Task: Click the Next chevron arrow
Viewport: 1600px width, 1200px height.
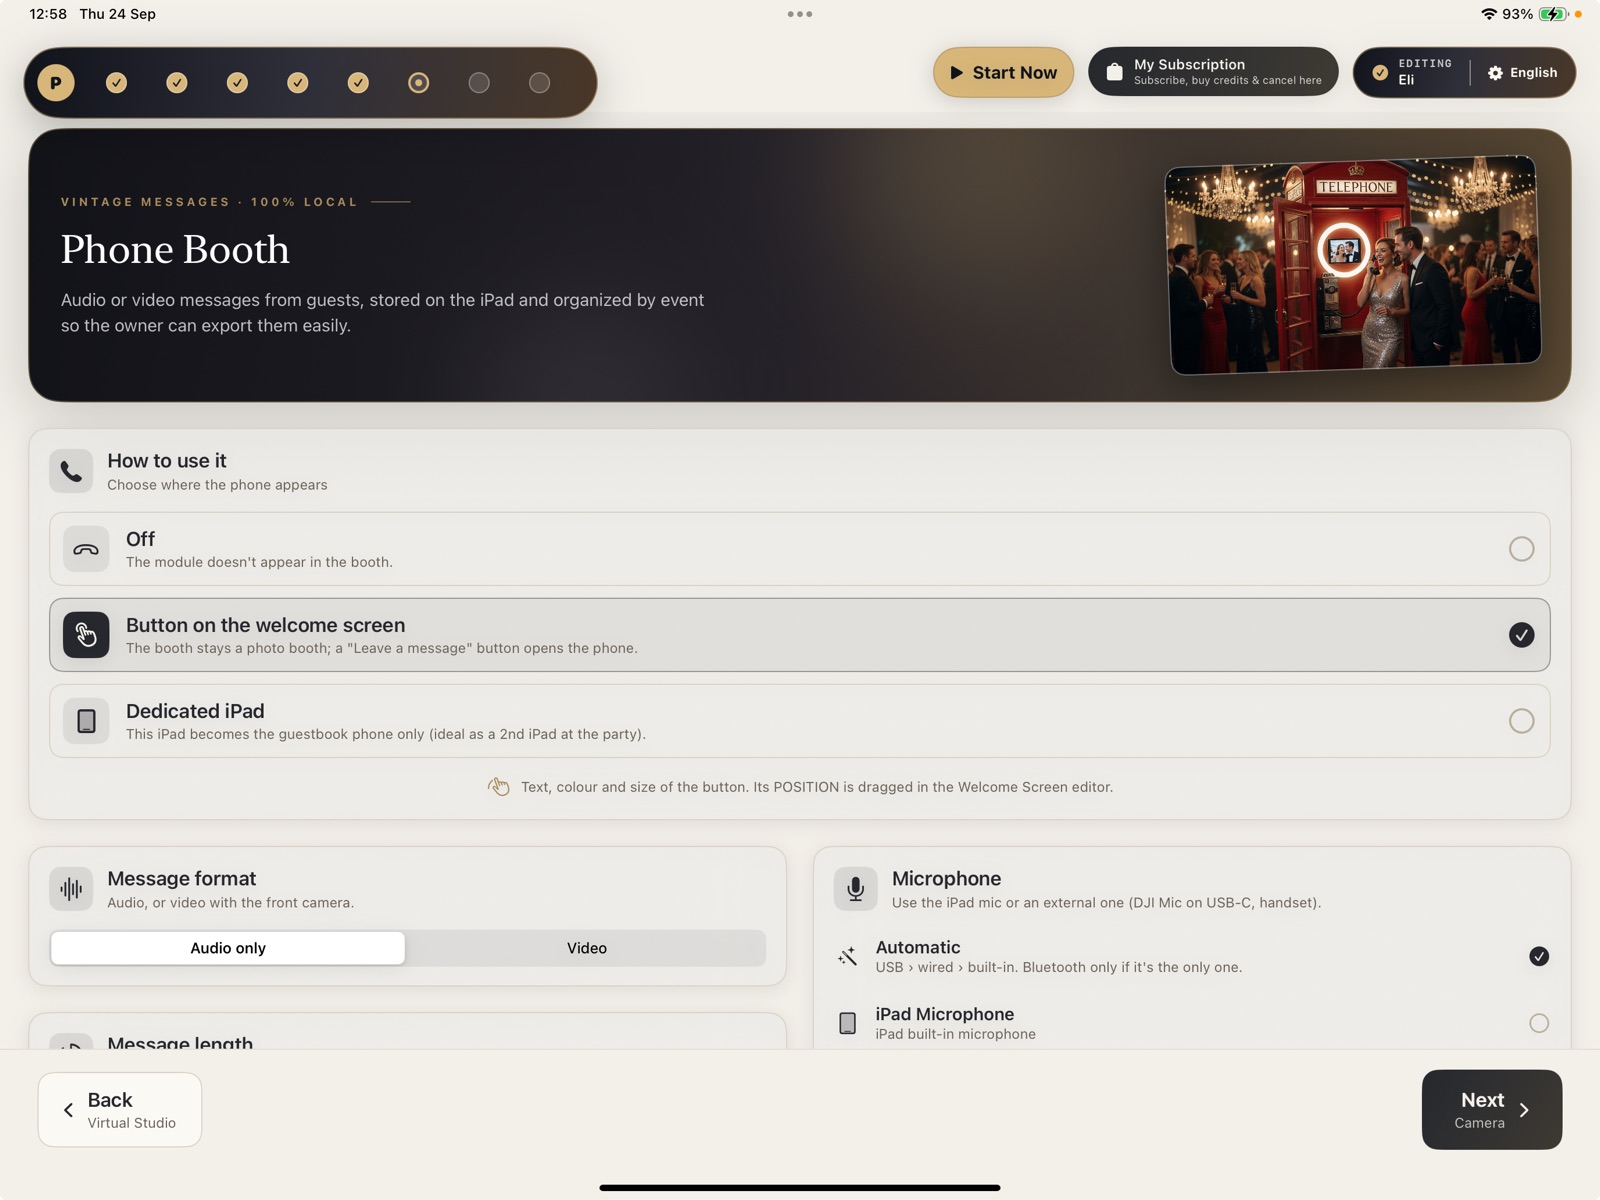Action: tap(1524, 1110)
